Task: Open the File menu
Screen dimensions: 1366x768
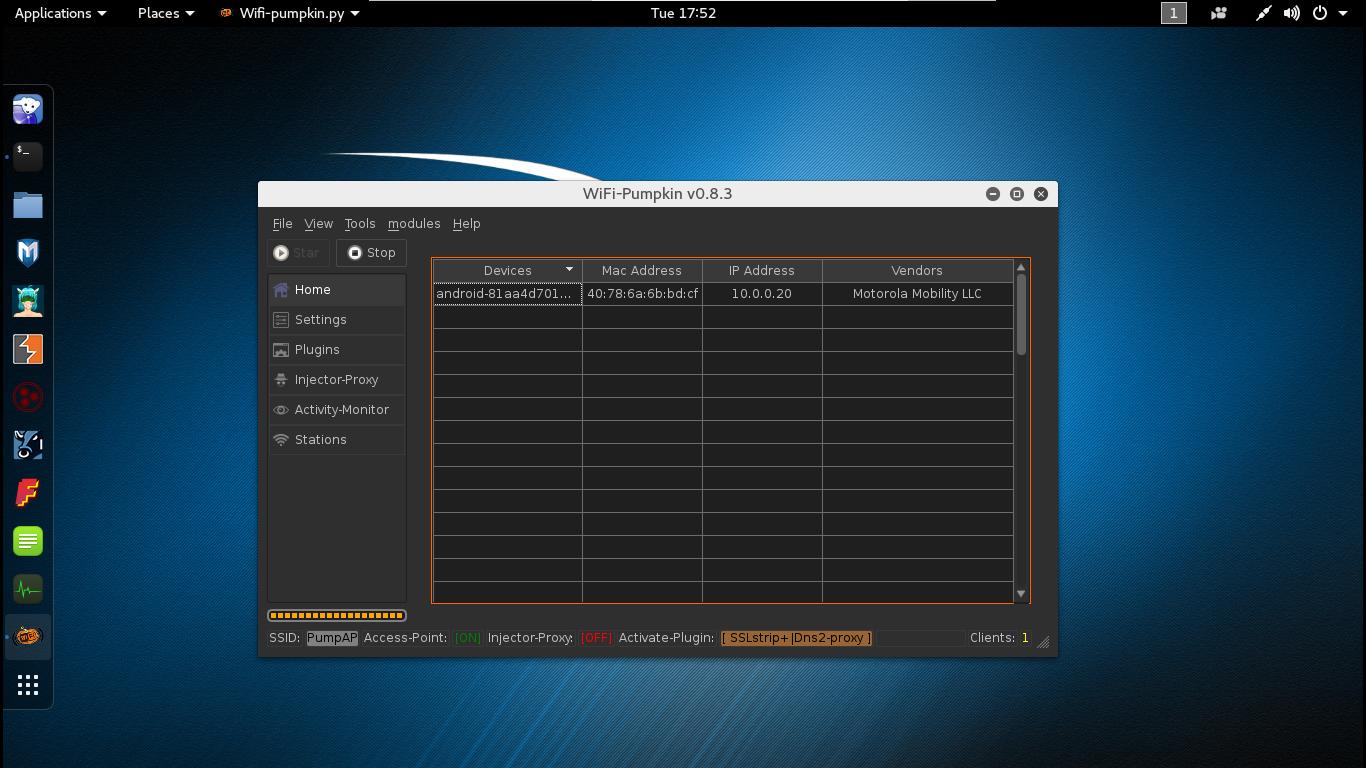Action: (x=283, y=224)
